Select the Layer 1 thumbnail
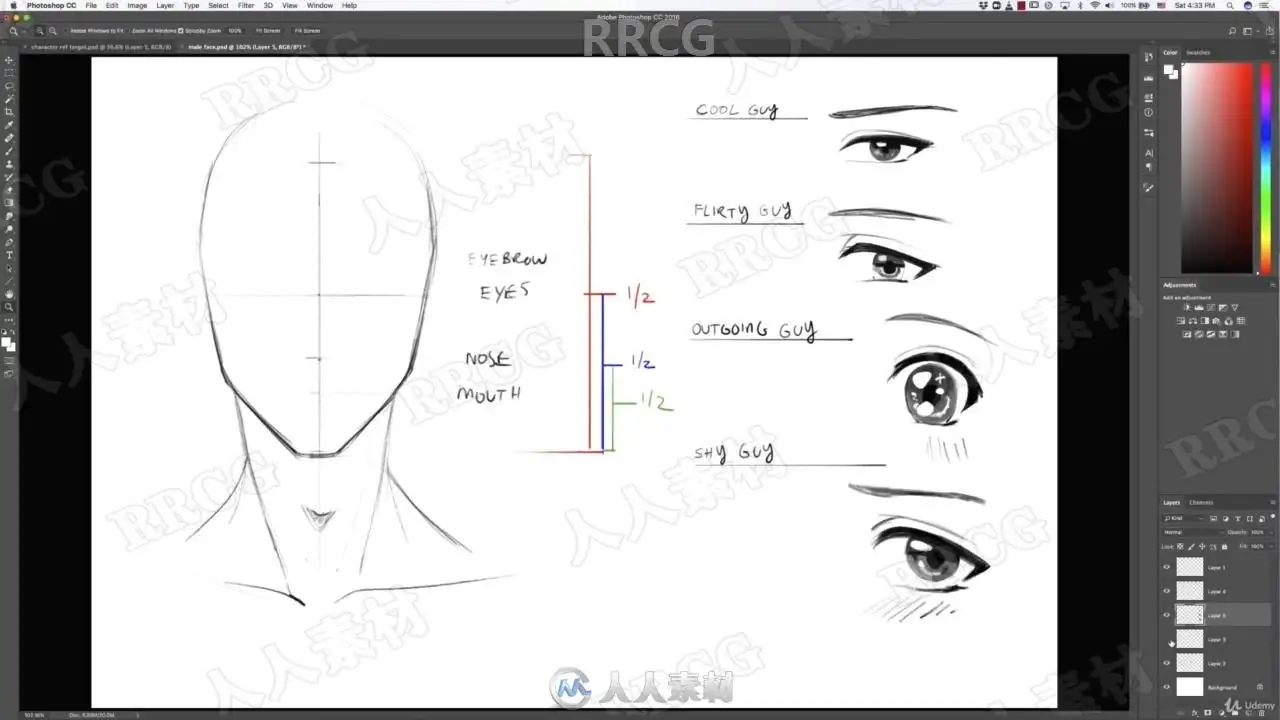Screen dimensions: 1280x720 1190,567
